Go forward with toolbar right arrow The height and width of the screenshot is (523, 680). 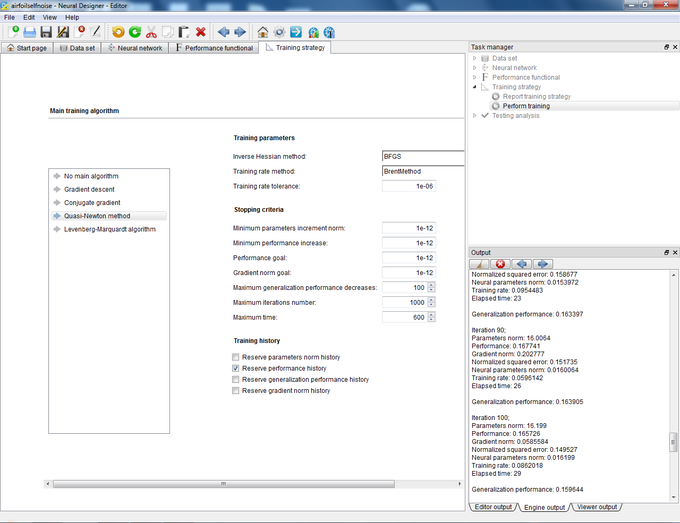(x=239, y=32)
